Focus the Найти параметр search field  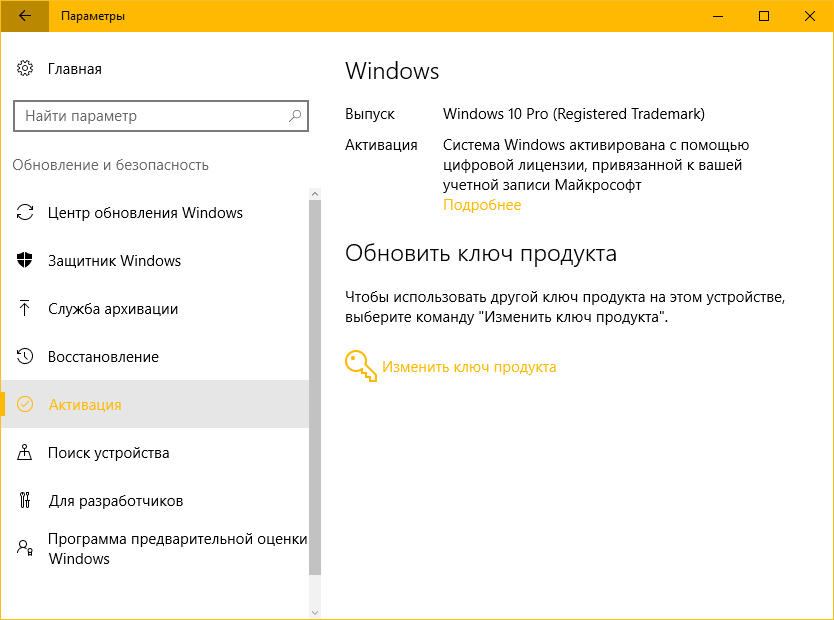tap(150, 116)
